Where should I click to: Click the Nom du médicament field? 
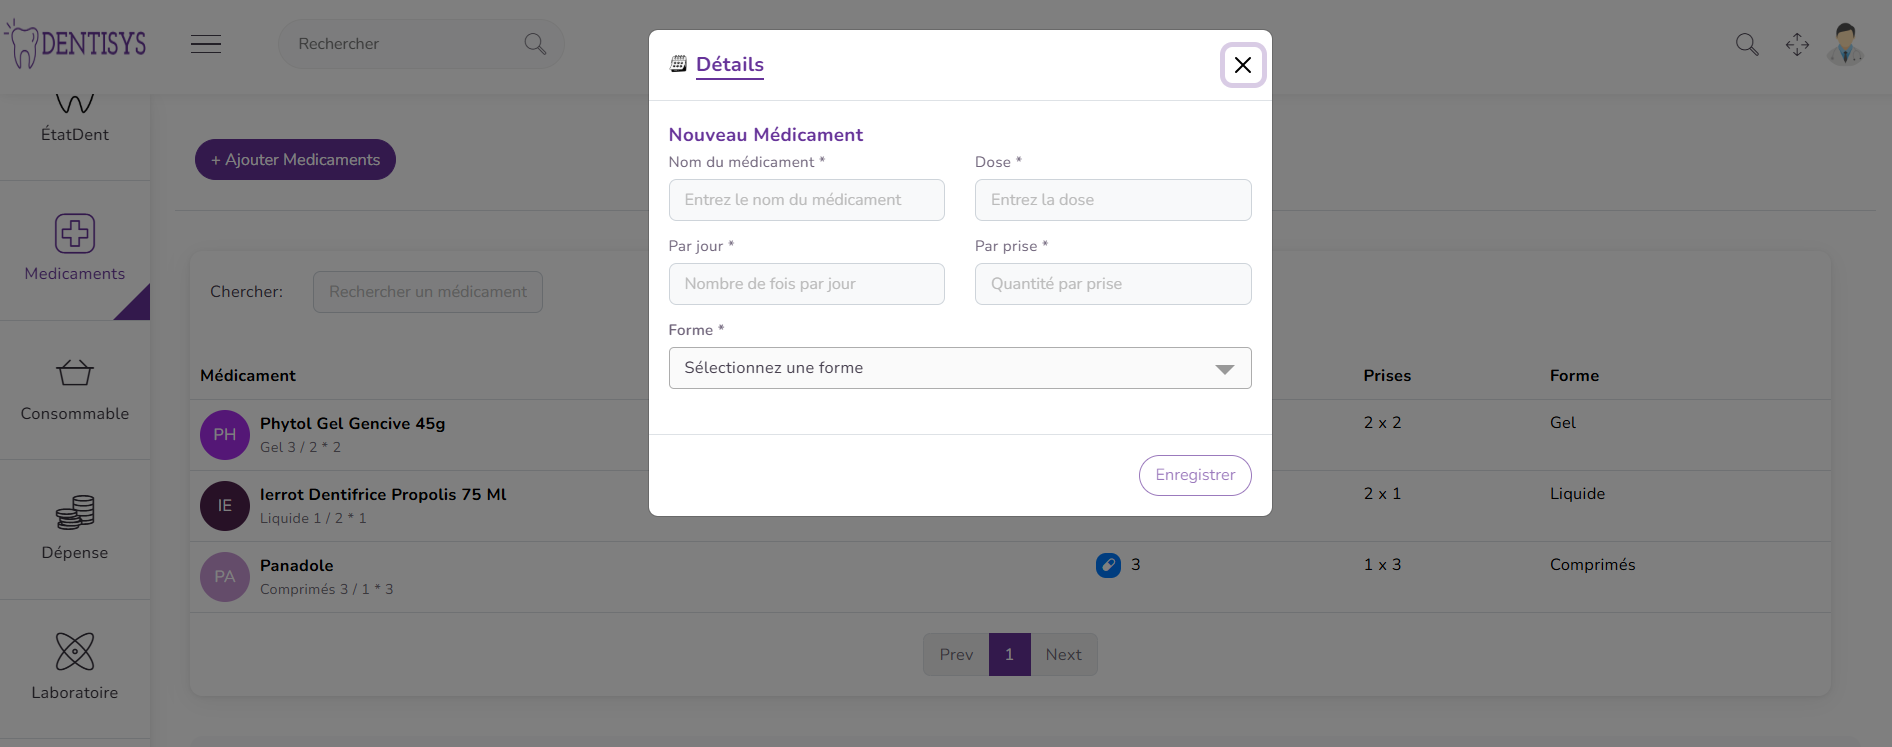[x=806, y=200]
